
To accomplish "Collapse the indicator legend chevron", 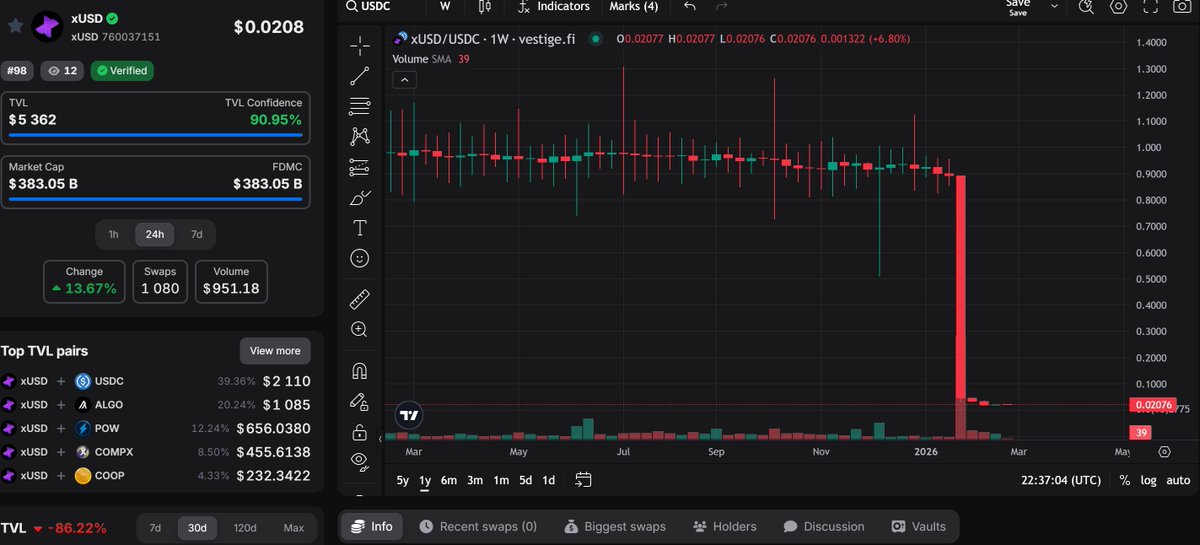I will click(404, 80).
